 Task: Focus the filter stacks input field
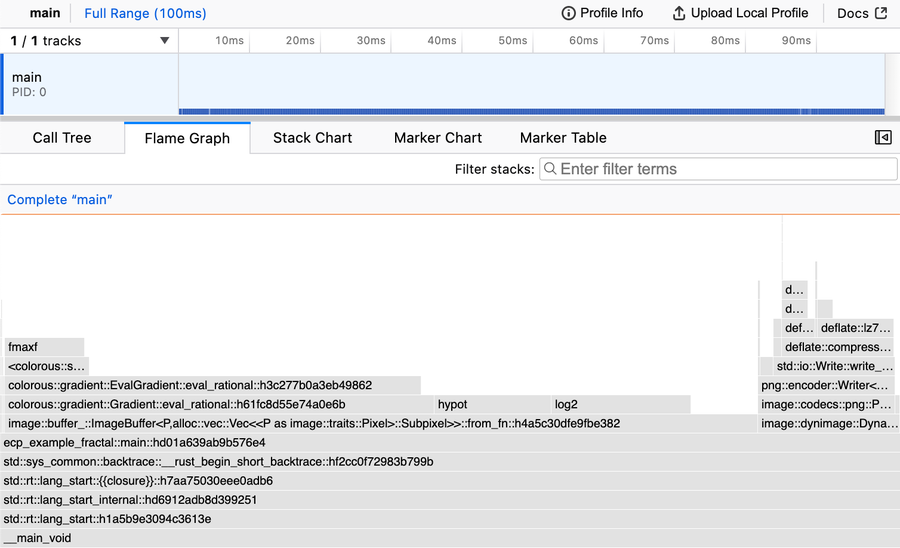[718, 169]
